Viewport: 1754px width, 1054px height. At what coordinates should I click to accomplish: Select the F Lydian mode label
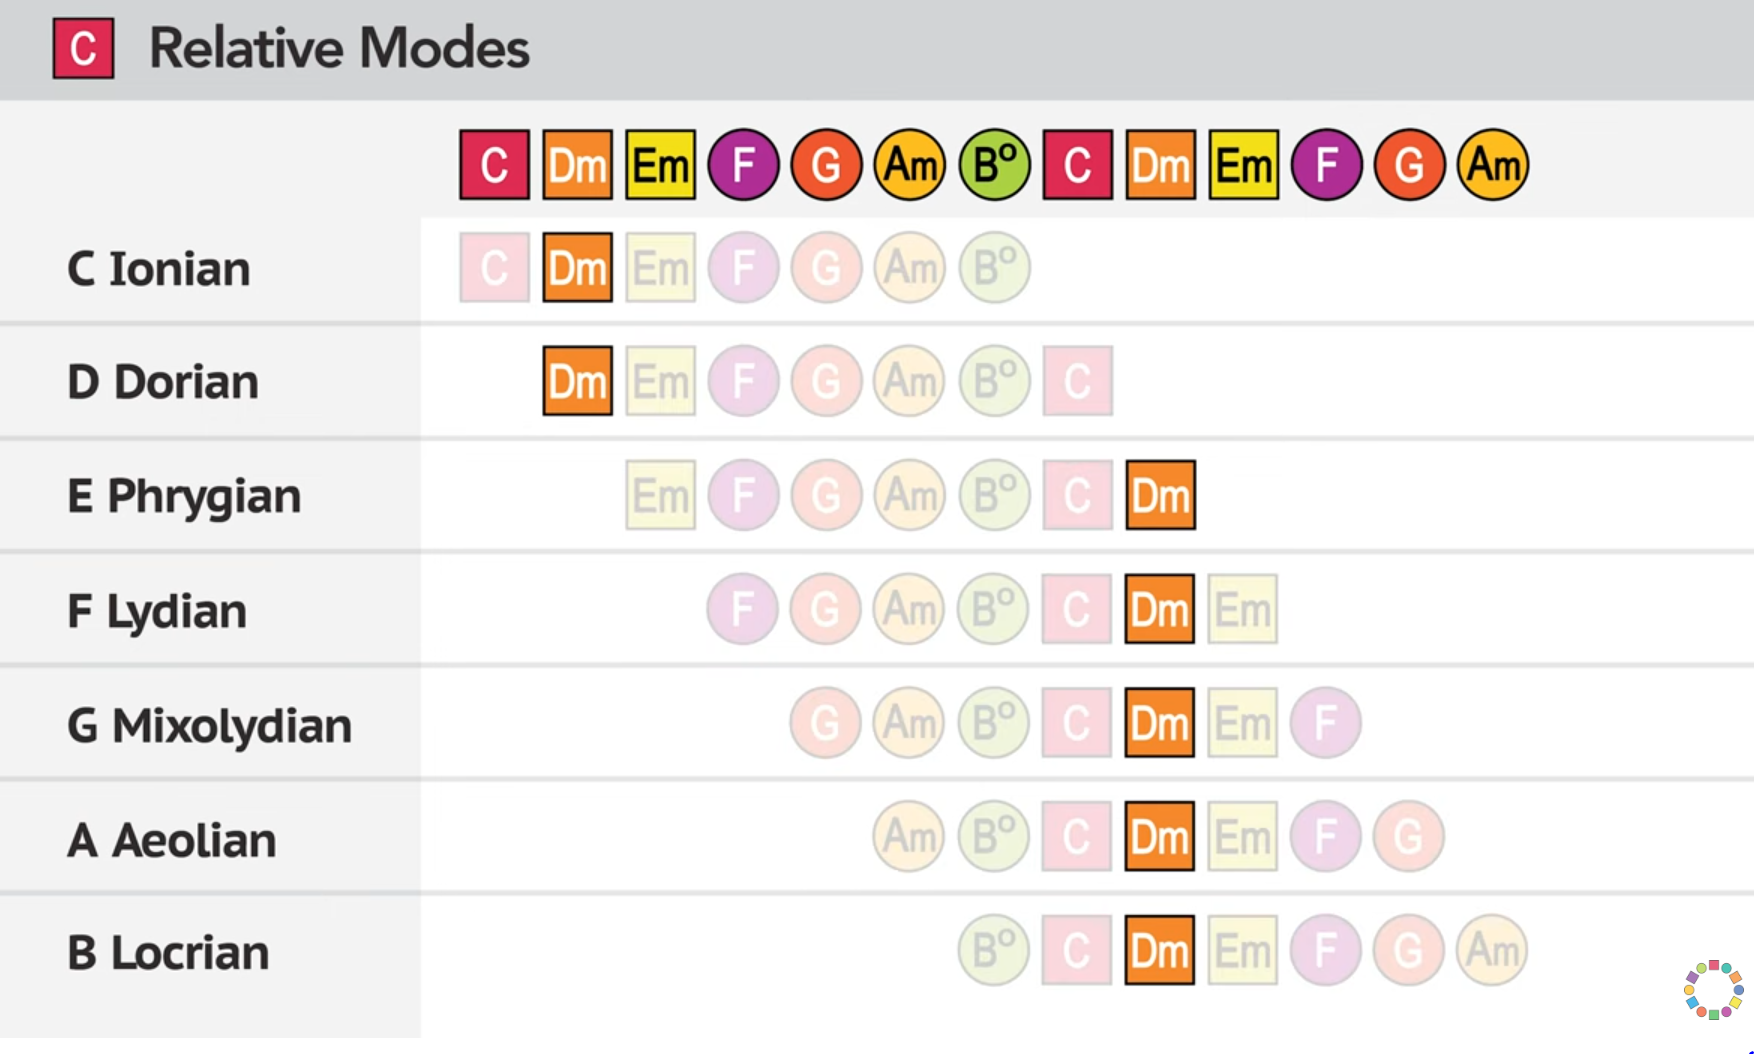(156, 610)
